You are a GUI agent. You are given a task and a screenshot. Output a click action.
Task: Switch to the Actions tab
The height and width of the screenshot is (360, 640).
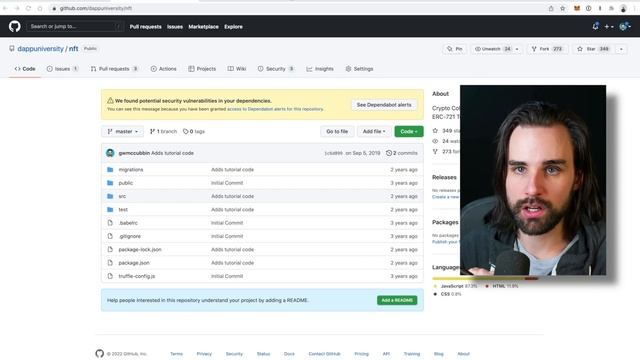164,69
